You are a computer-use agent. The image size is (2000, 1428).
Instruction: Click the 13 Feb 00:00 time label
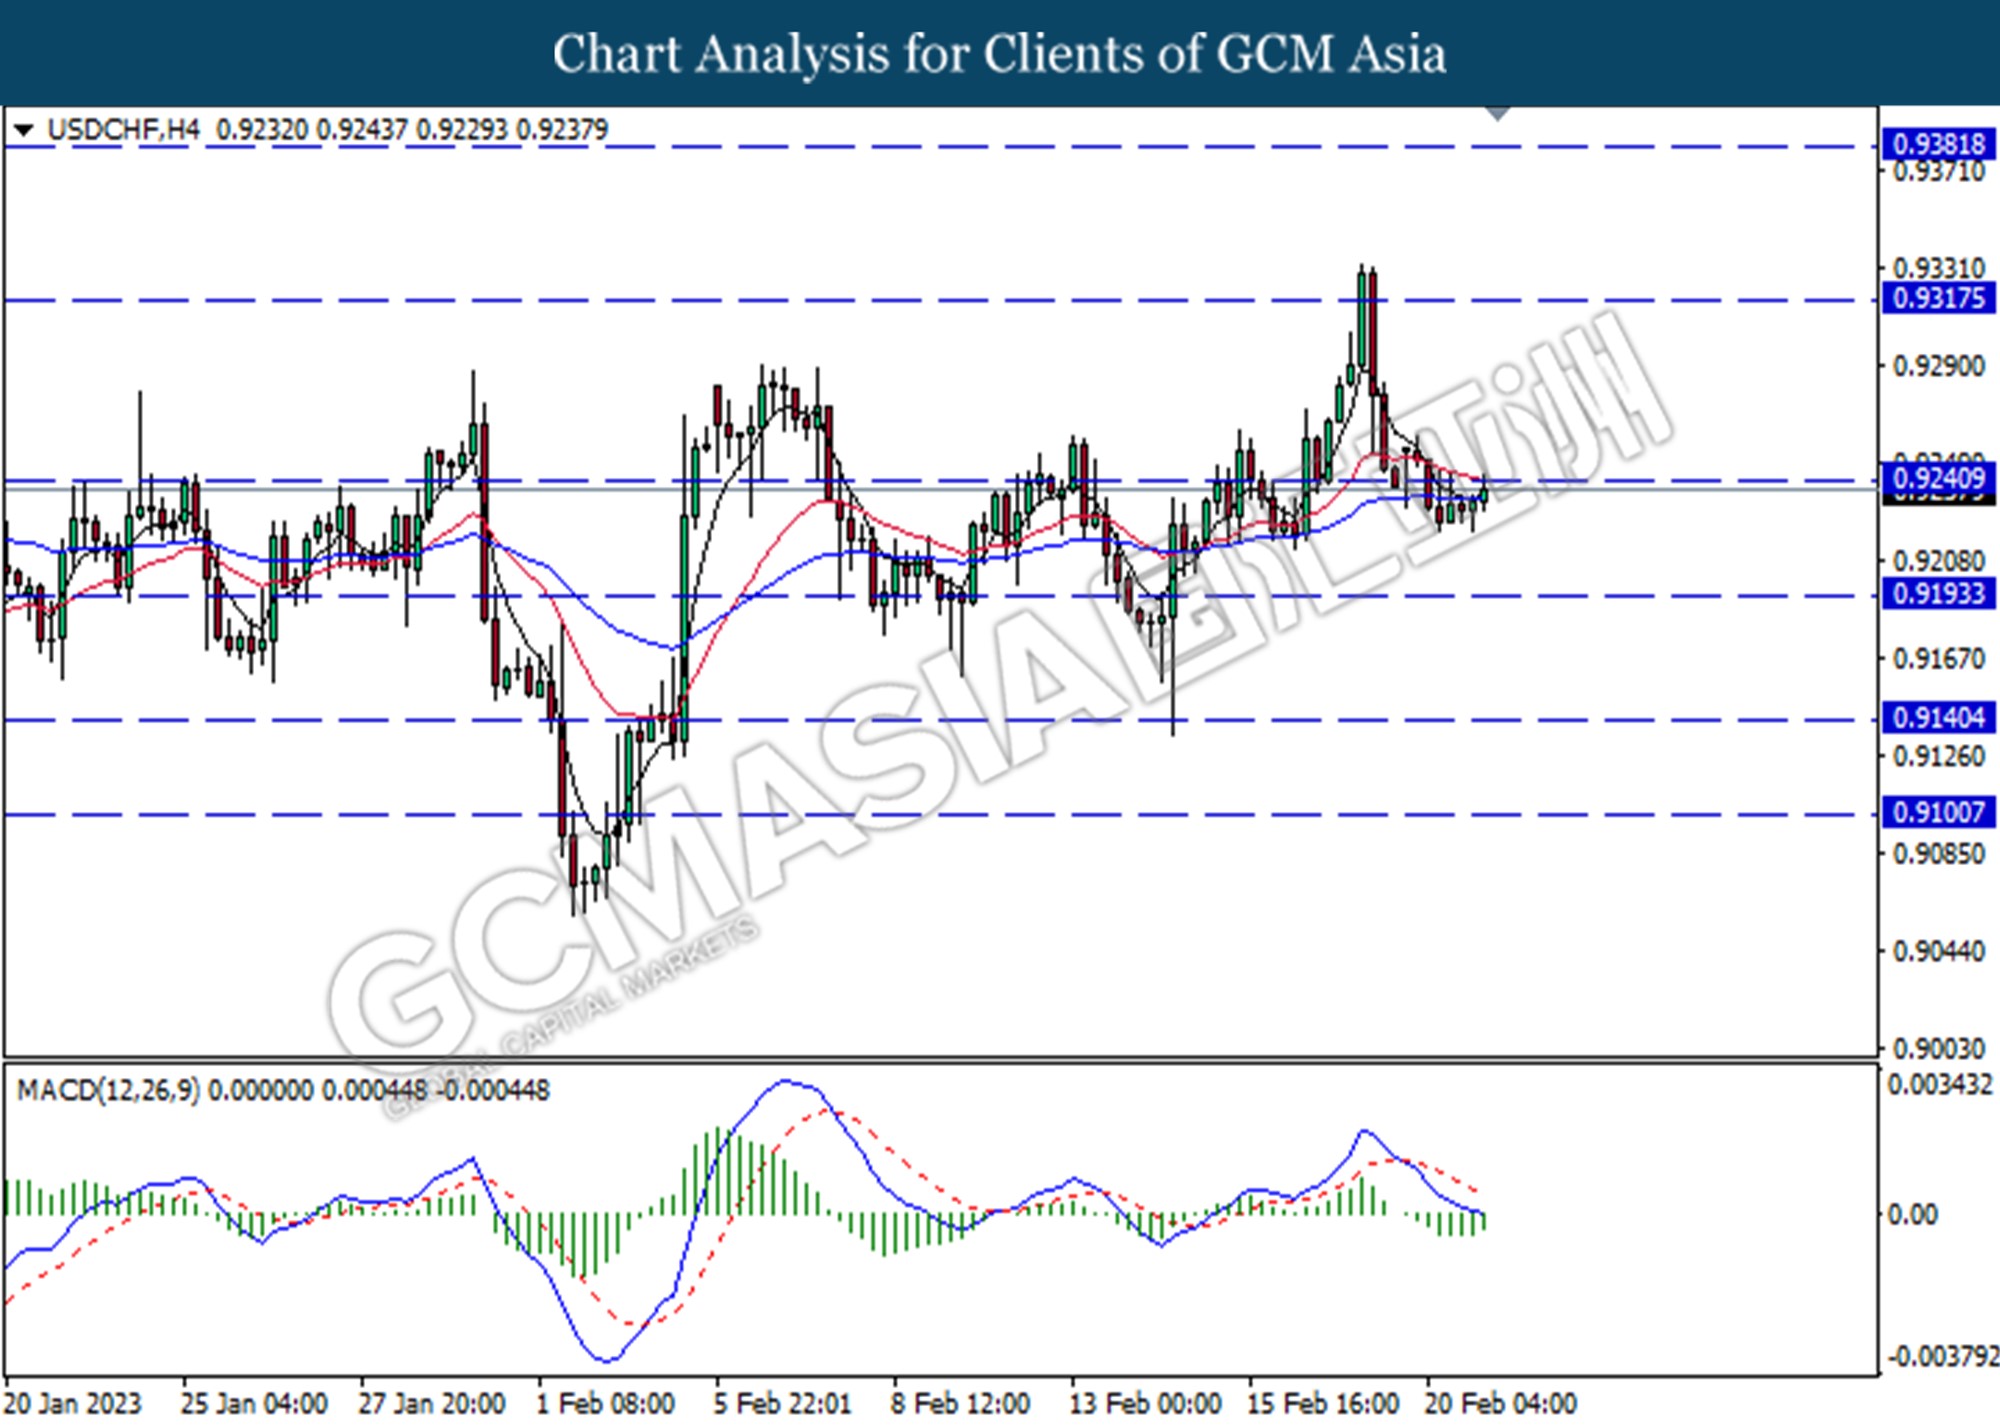click(x=1145, y=1404)
